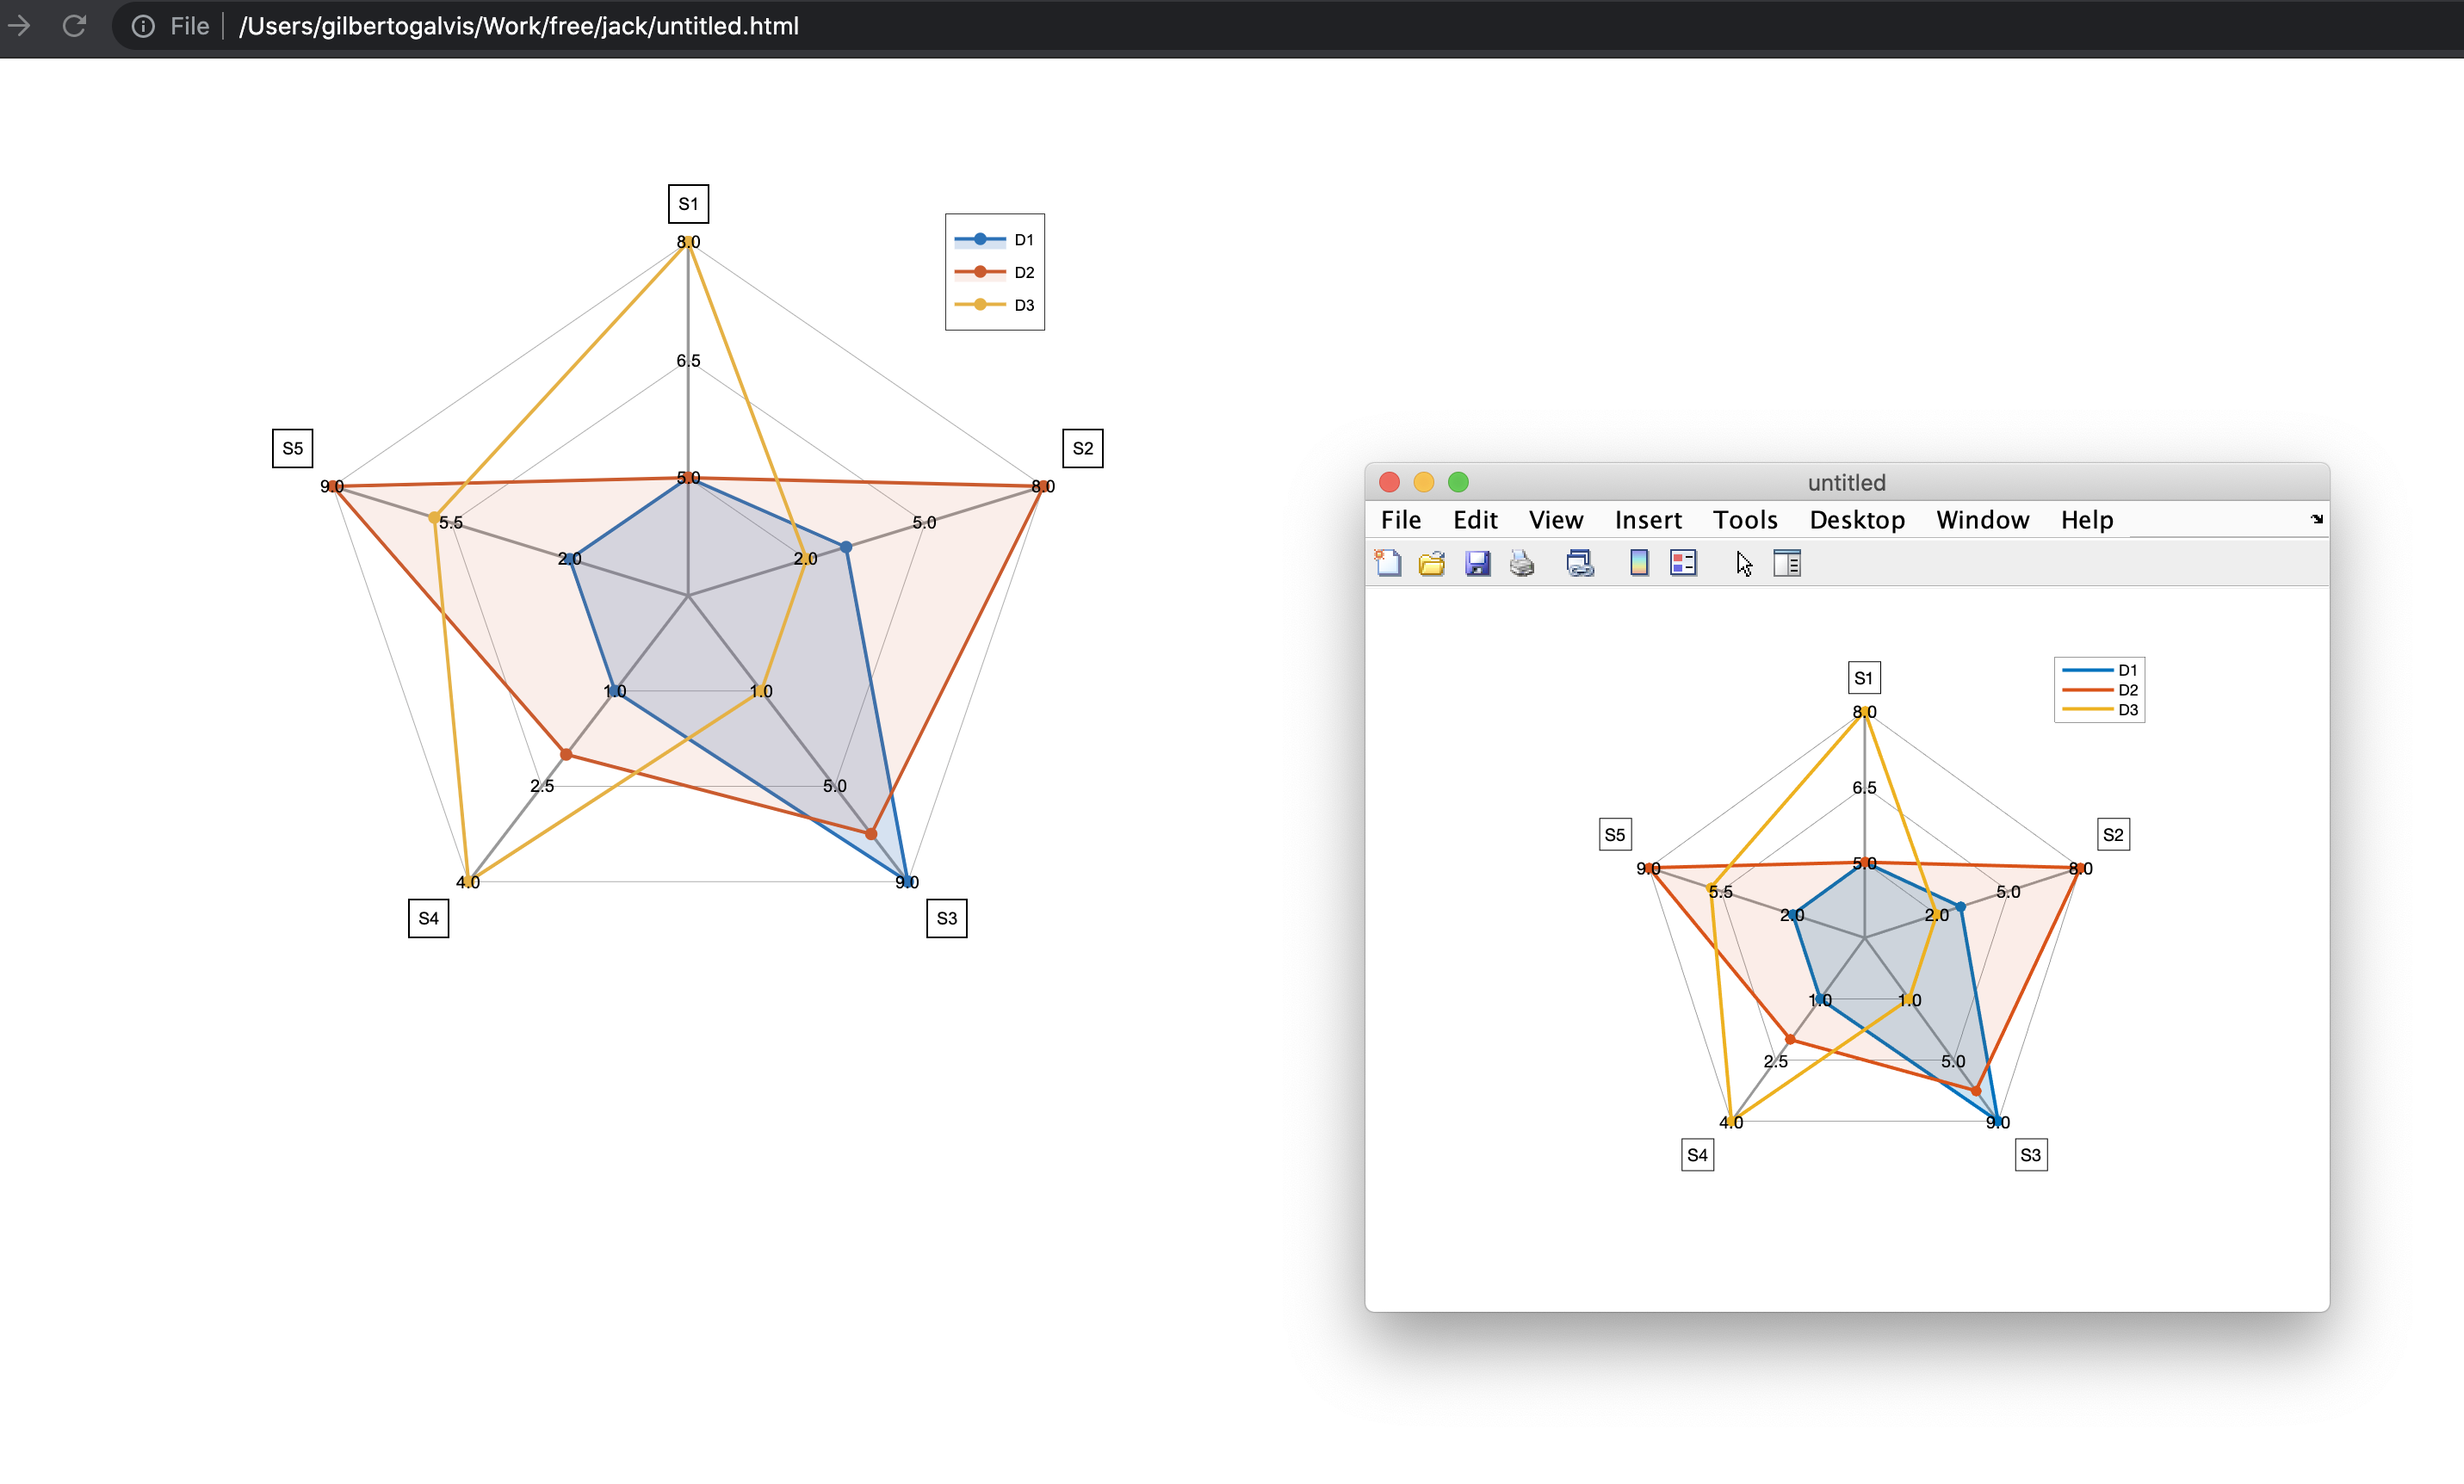The width and height of the screenshot is (2464, 1484).
Task: Reload the page with the refresh button
Action: point(74,26)
